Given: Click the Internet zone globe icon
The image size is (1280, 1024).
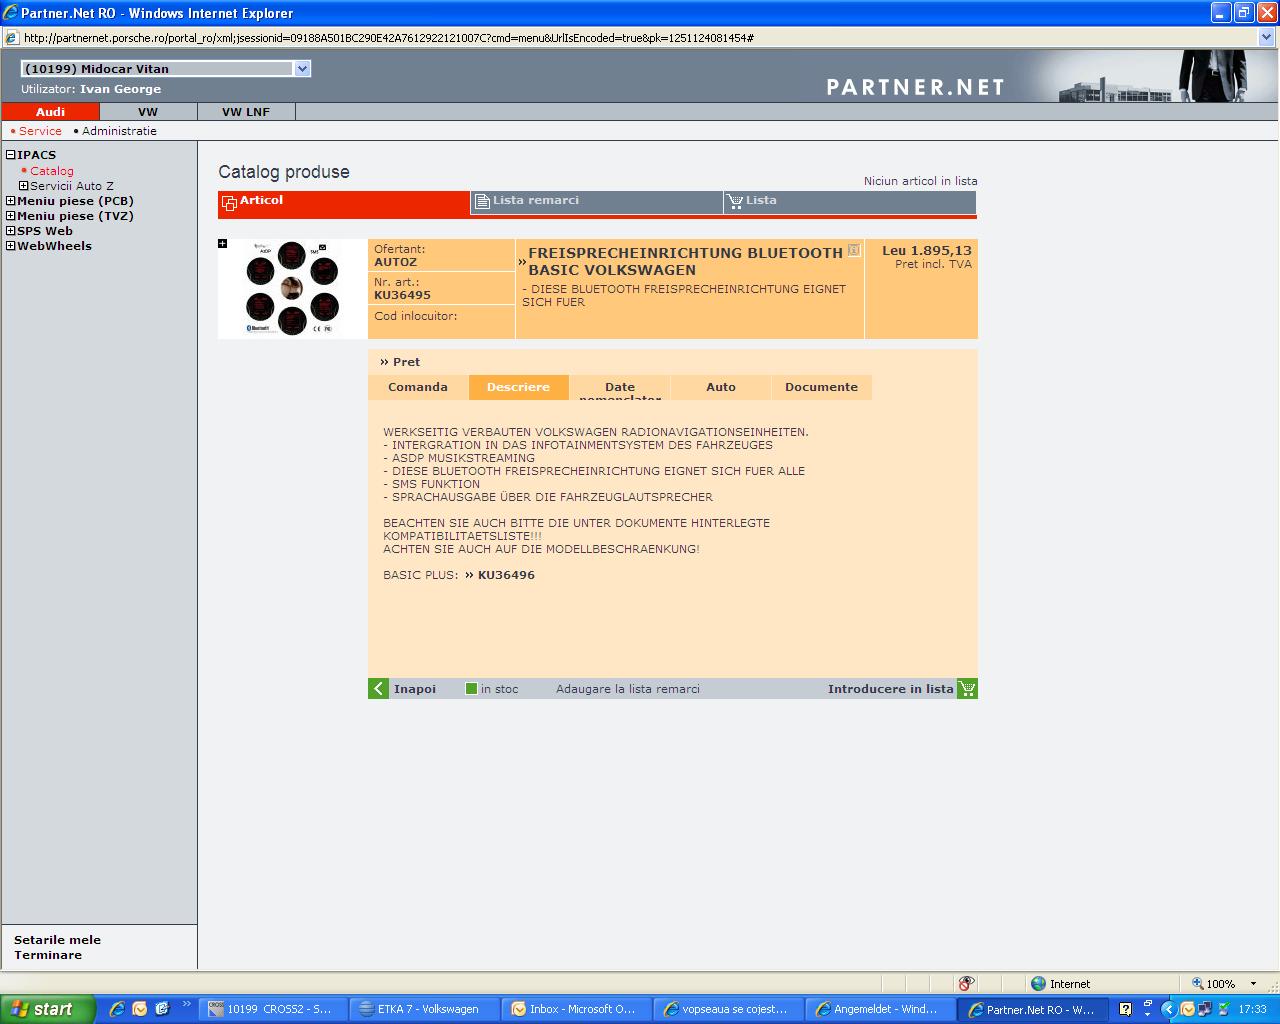Looking at the screenshot, I should (x=1038, y=984).
